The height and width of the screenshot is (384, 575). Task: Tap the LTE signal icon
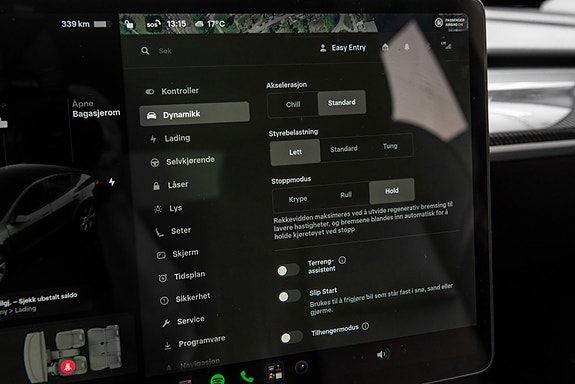tap(446, 45)
